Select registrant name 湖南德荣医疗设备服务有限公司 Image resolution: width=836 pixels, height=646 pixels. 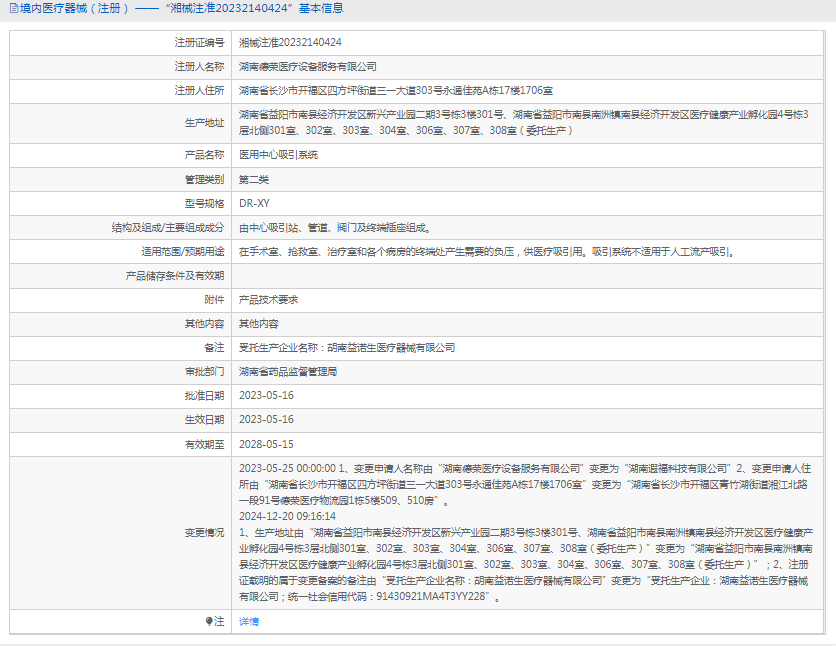[x=308, y=67]
